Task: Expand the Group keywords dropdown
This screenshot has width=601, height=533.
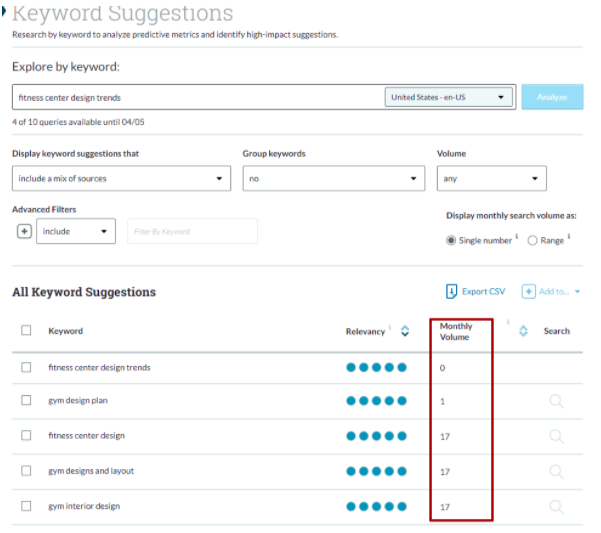Action: point(333,178)
